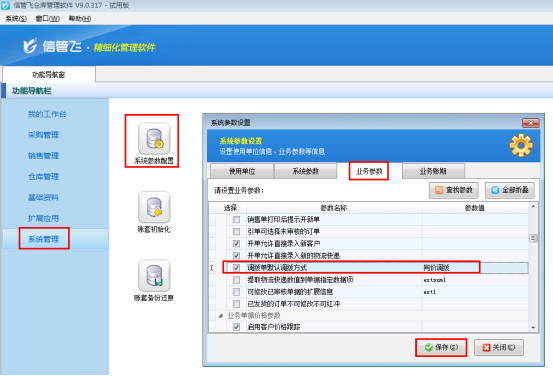The width and height of the screenshot is (553, 376).
Task: Click the 关闭 button in dialog
Action: tap(499, 347)
